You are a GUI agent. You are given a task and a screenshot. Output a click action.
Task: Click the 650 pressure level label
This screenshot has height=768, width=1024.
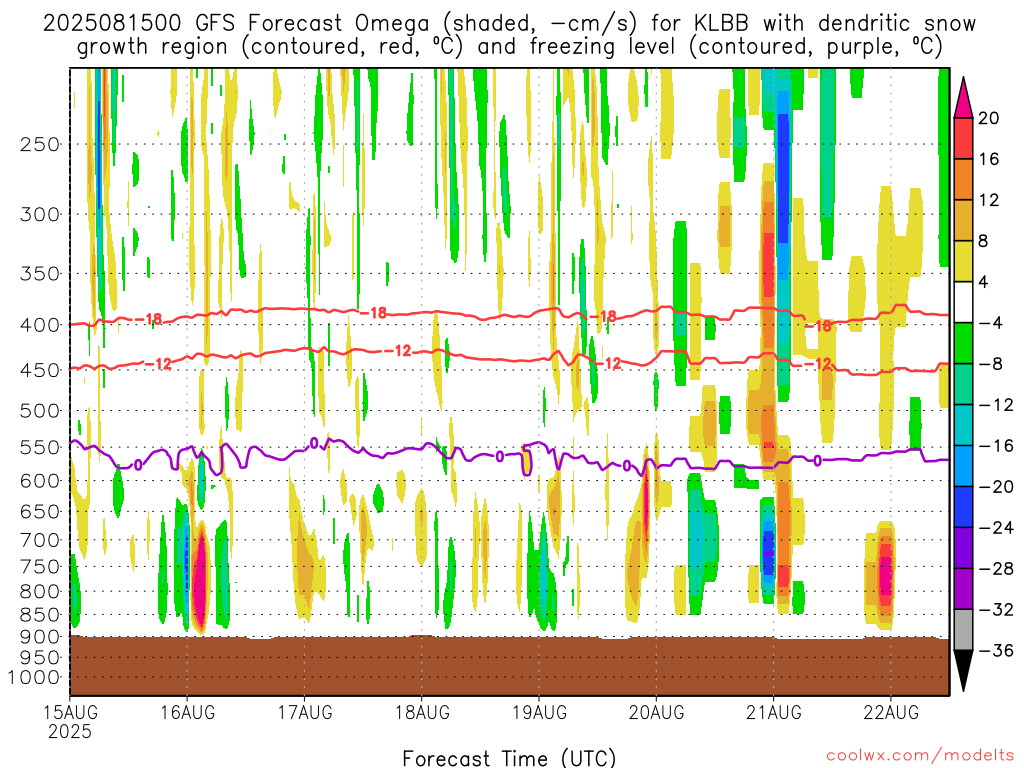[39, 511]
